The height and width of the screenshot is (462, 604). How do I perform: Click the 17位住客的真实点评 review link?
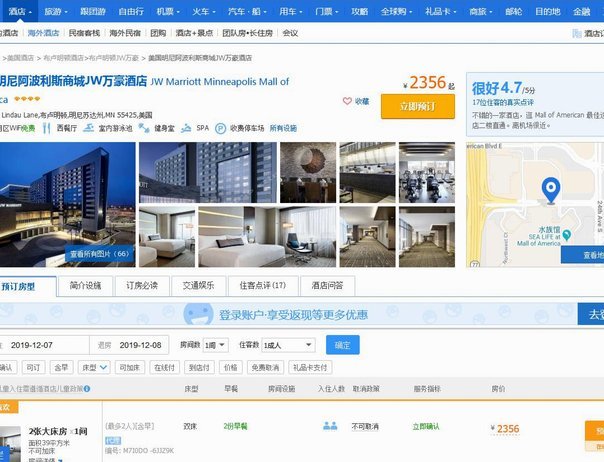tap(503, 103)
